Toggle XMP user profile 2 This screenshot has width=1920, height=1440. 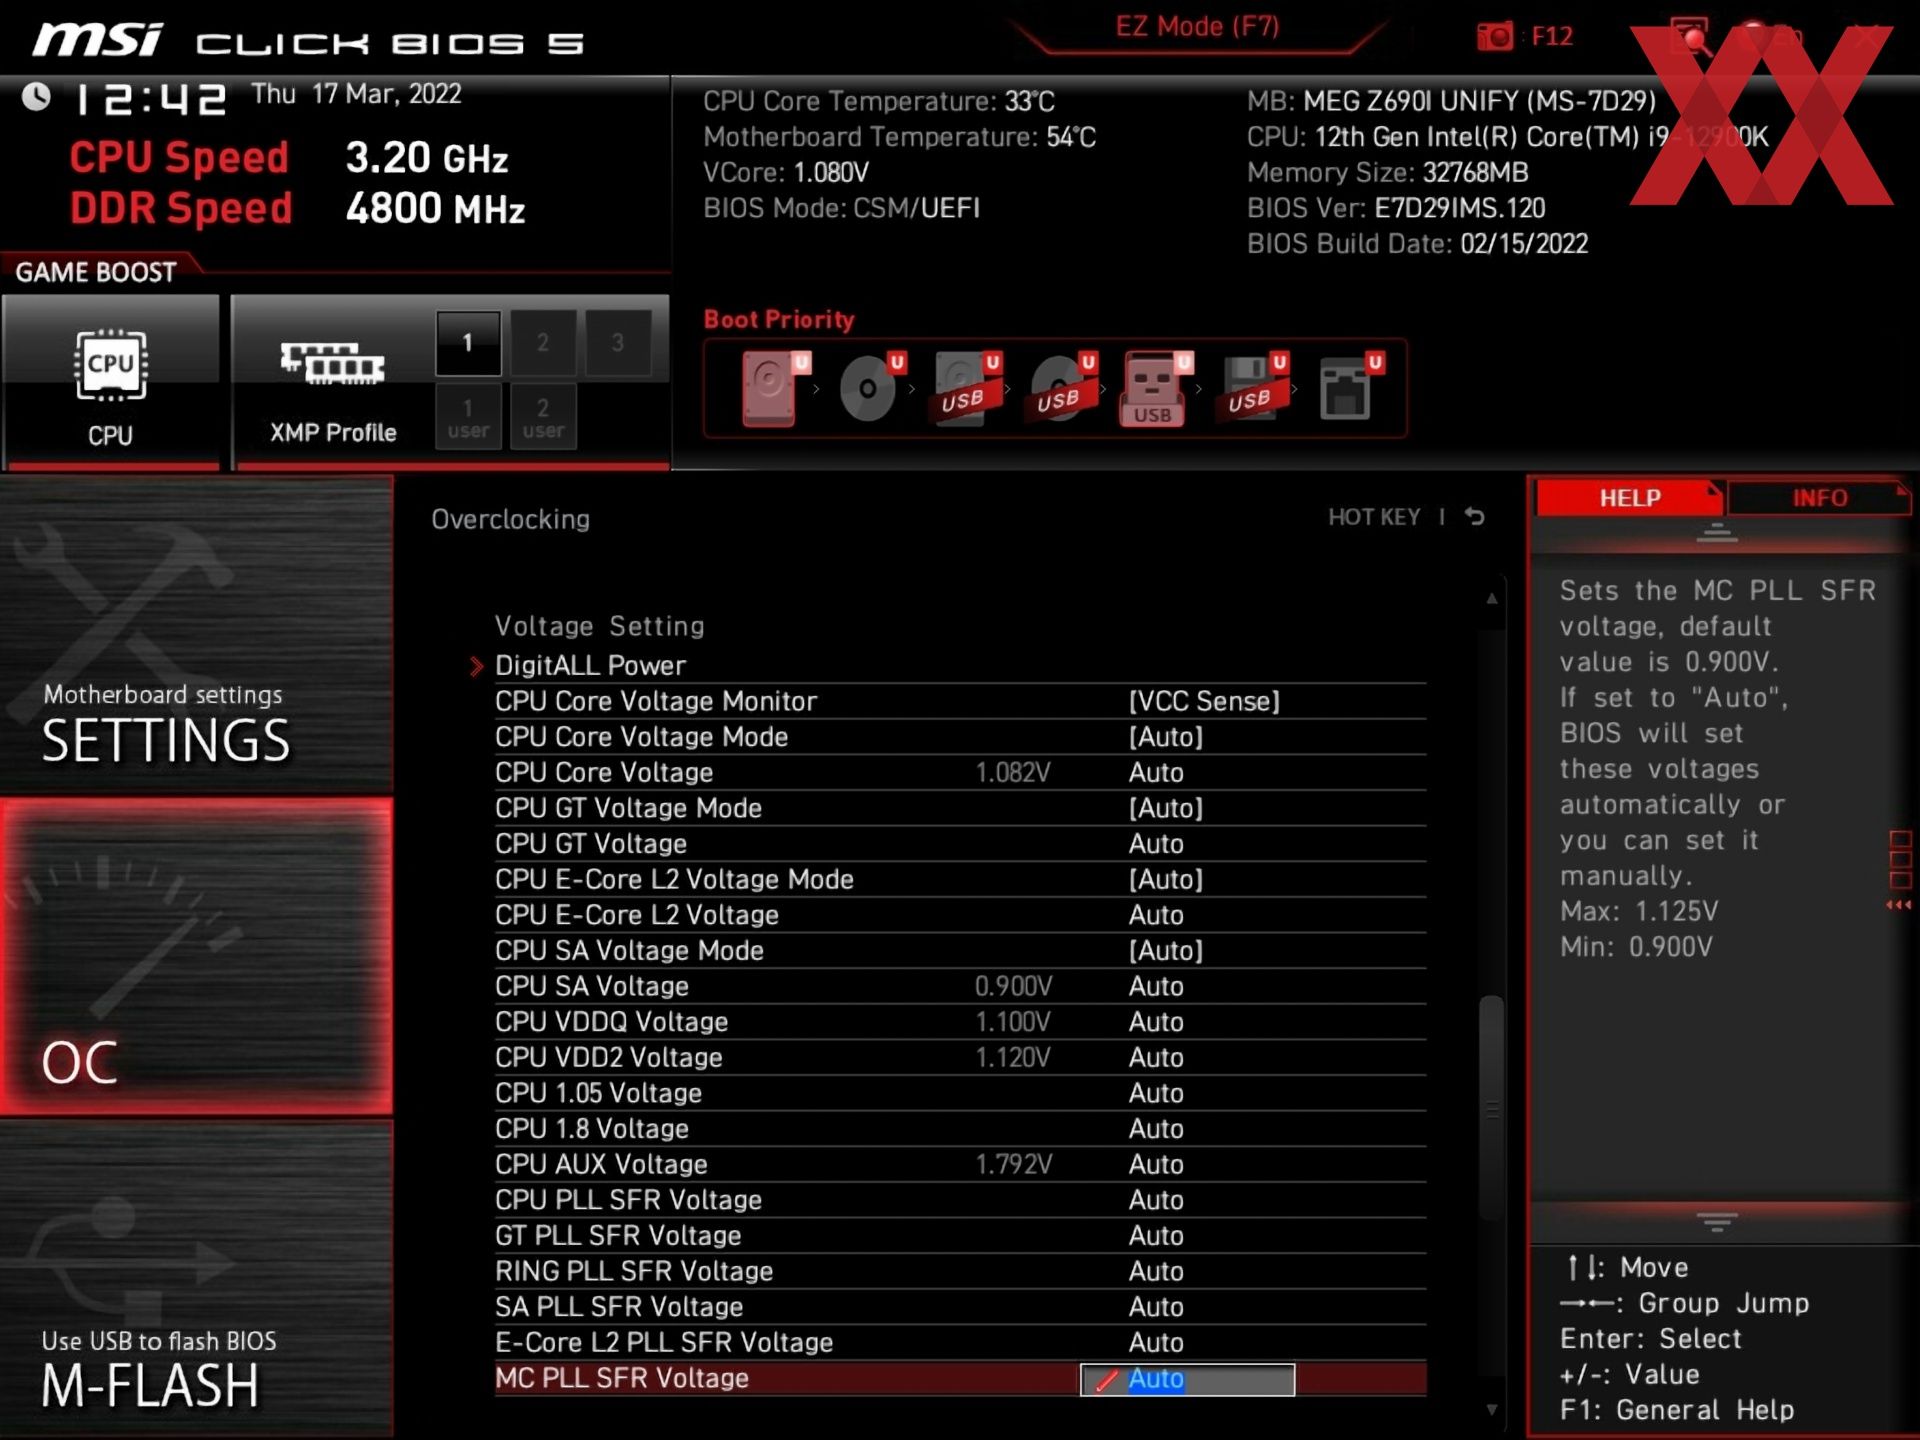tap(543, 417)
